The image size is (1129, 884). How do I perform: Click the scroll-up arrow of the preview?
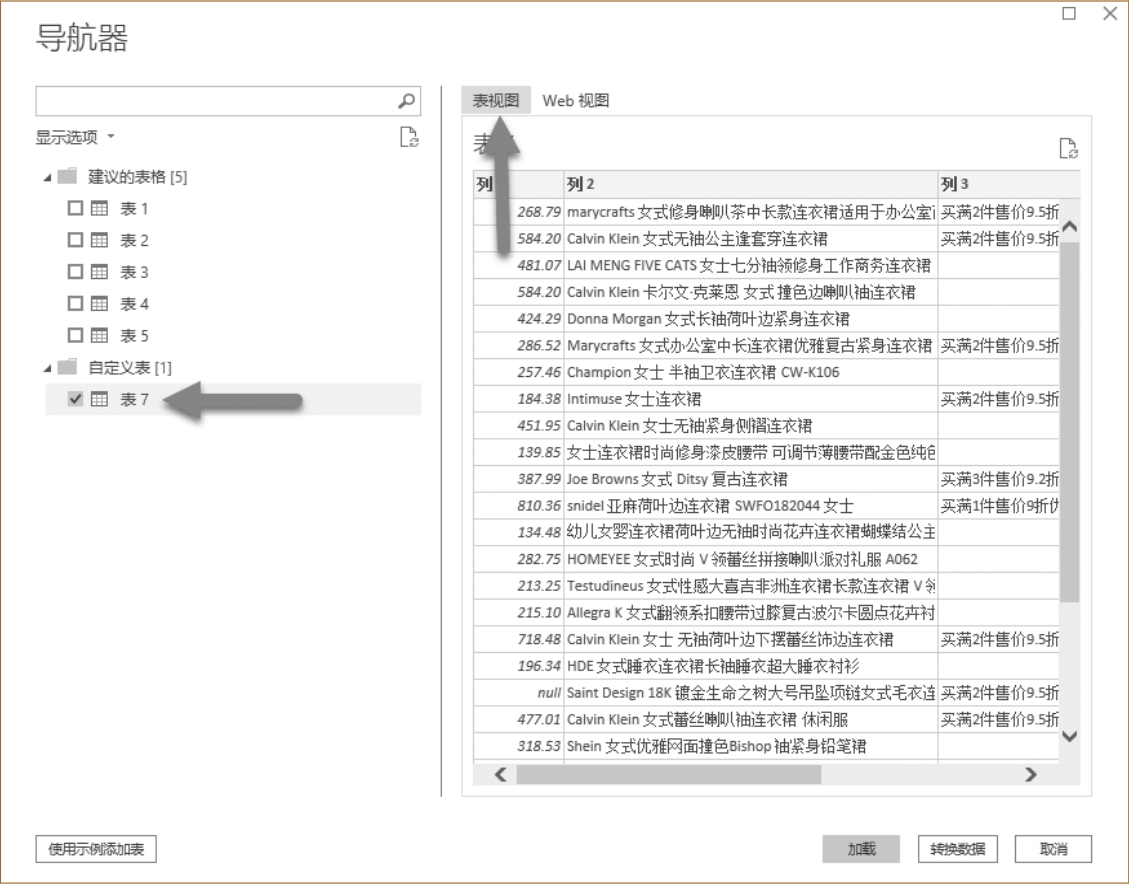click(1070, 227)
